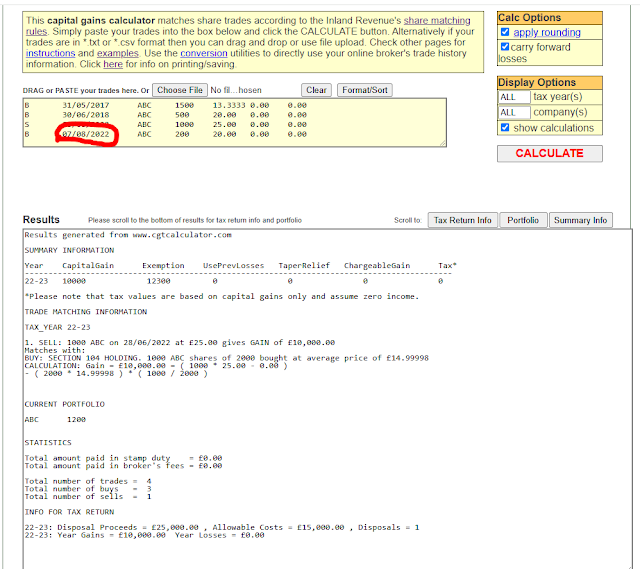This screenshot has width=640, height=569.
Task: Click the TRADE MATCHING INFORMATION line
Action: coord(86,312)
